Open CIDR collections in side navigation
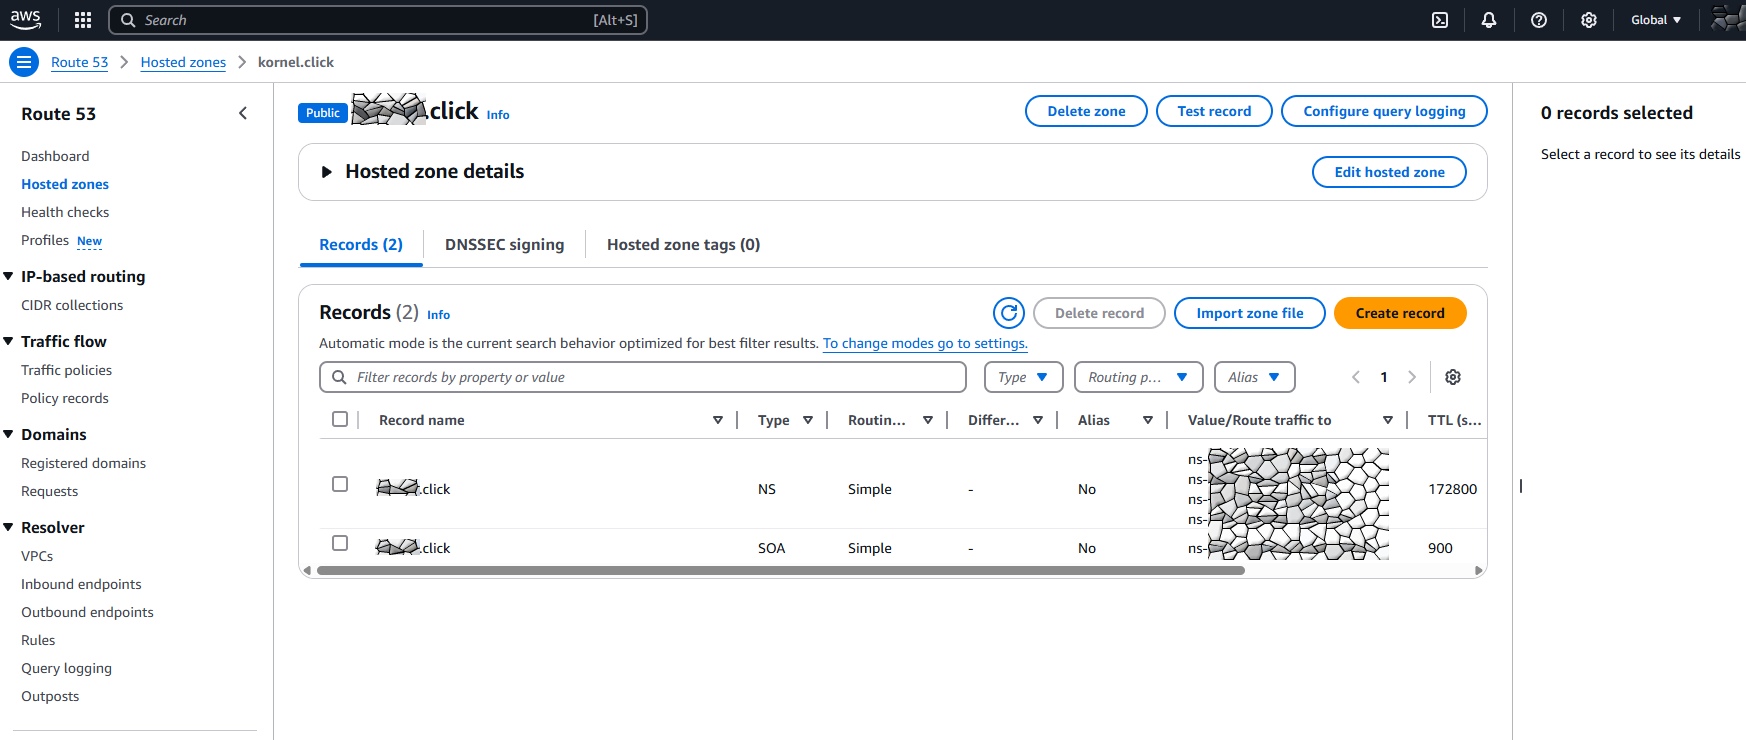 tap(72, 305)
